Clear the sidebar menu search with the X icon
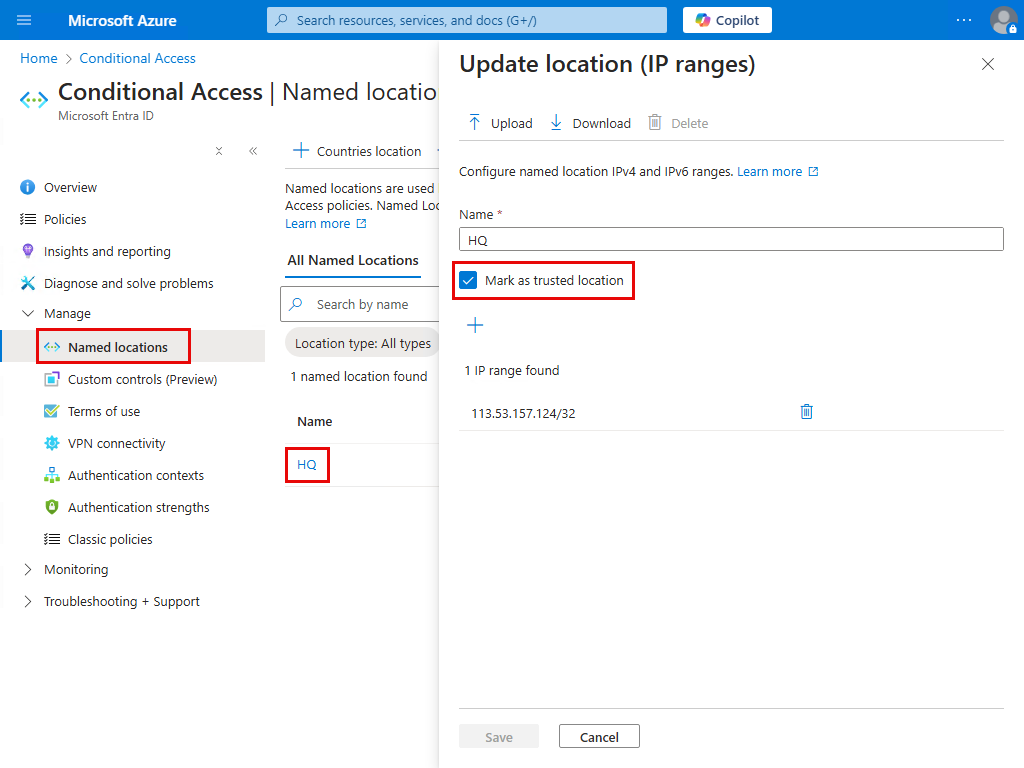The width and height of the screenshot is (1024, 768). tap(219, 151)
